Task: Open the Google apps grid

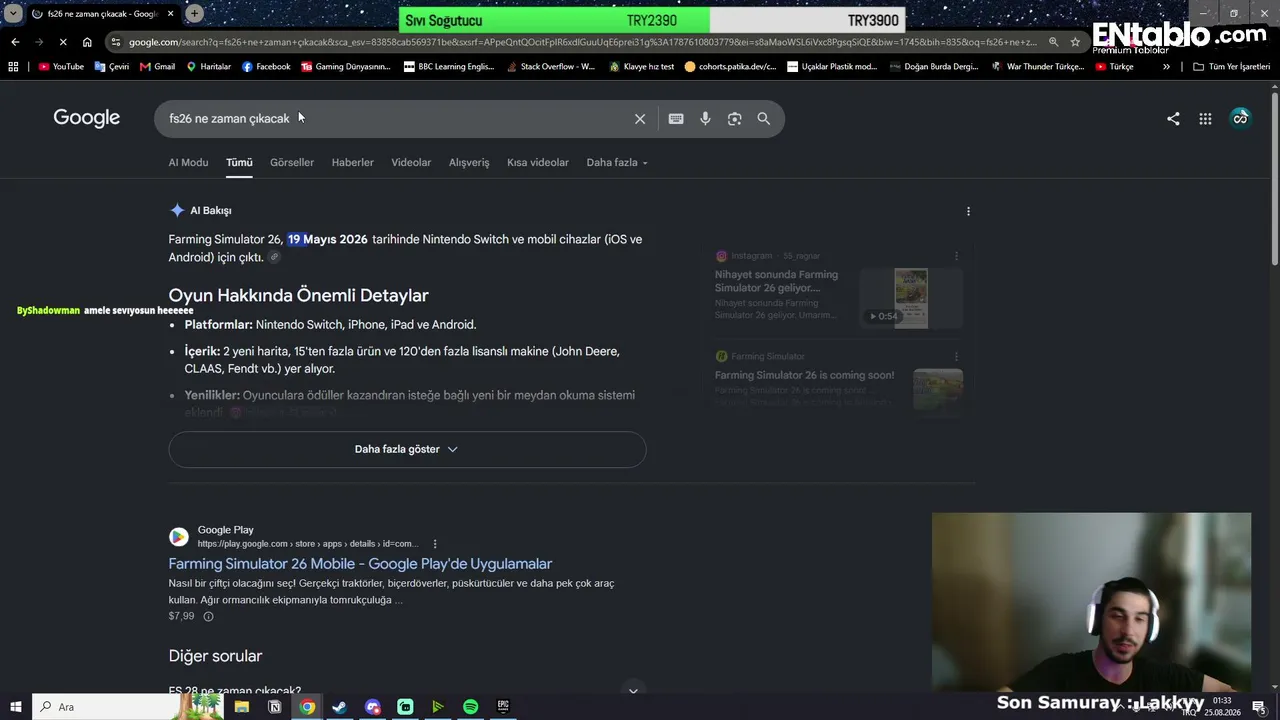Action: pyautogui.click(x=1205, y=118)
